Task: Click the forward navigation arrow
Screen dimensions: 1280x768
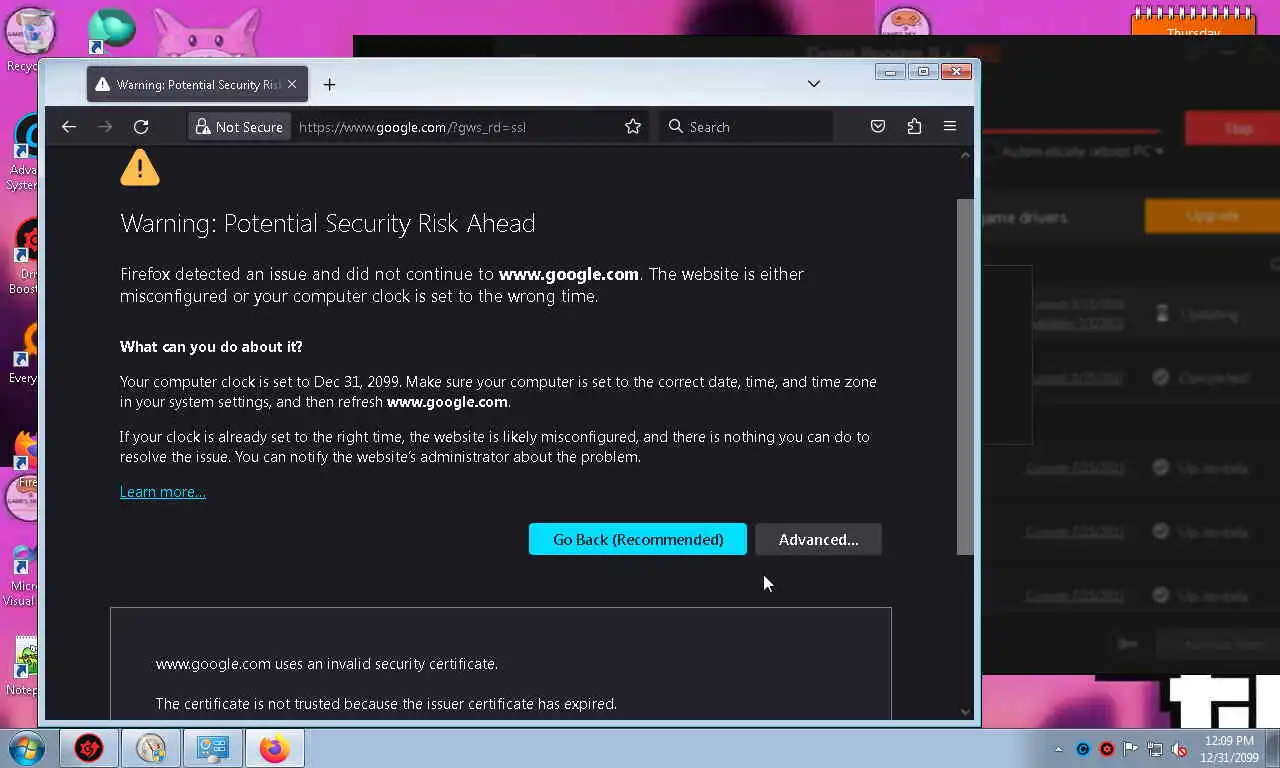Action: [x=105, y=127]
